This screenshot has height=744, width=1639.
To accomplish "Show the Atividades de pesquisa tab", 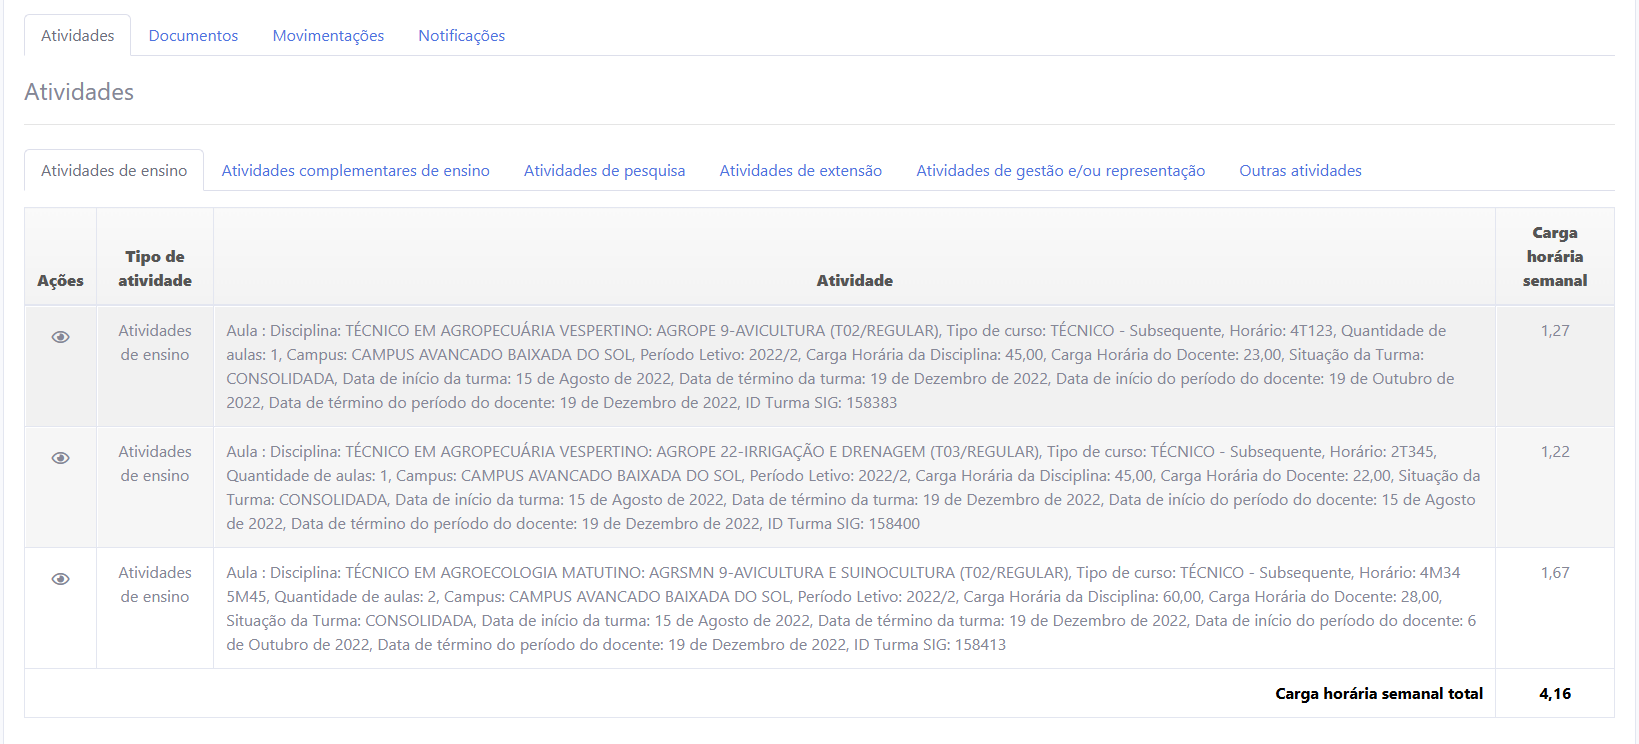I will click(604, 171).
